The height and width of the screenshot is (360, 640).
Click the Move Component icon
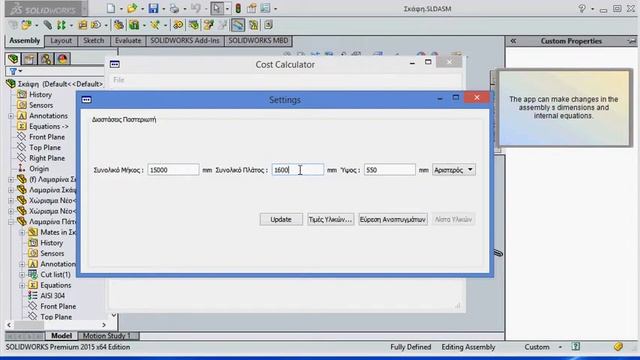click(96, 25)
